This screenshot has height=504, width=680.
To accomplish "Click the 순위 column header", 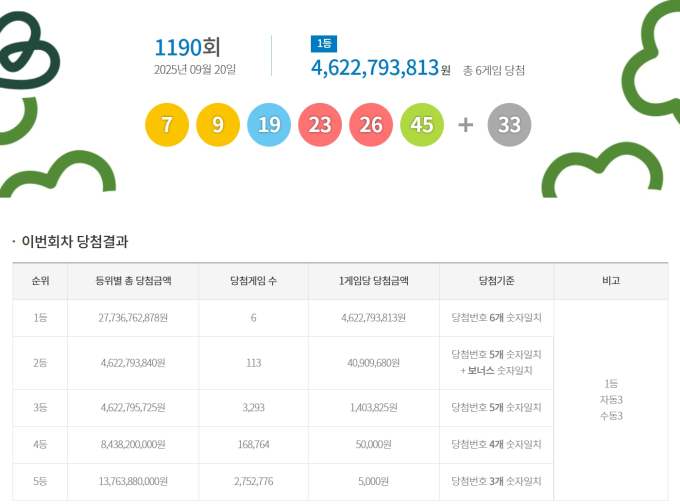I will pyautogui.click(x=40, y=281).
